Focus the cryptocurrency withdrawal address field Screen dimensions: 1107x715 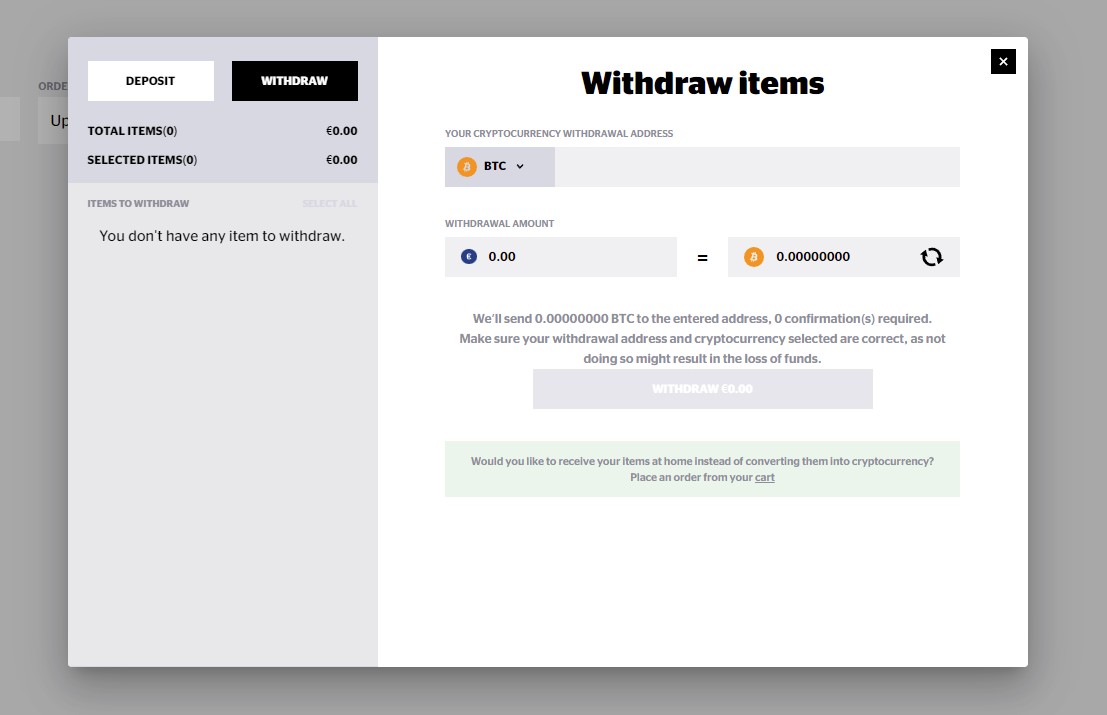point(756,167)
